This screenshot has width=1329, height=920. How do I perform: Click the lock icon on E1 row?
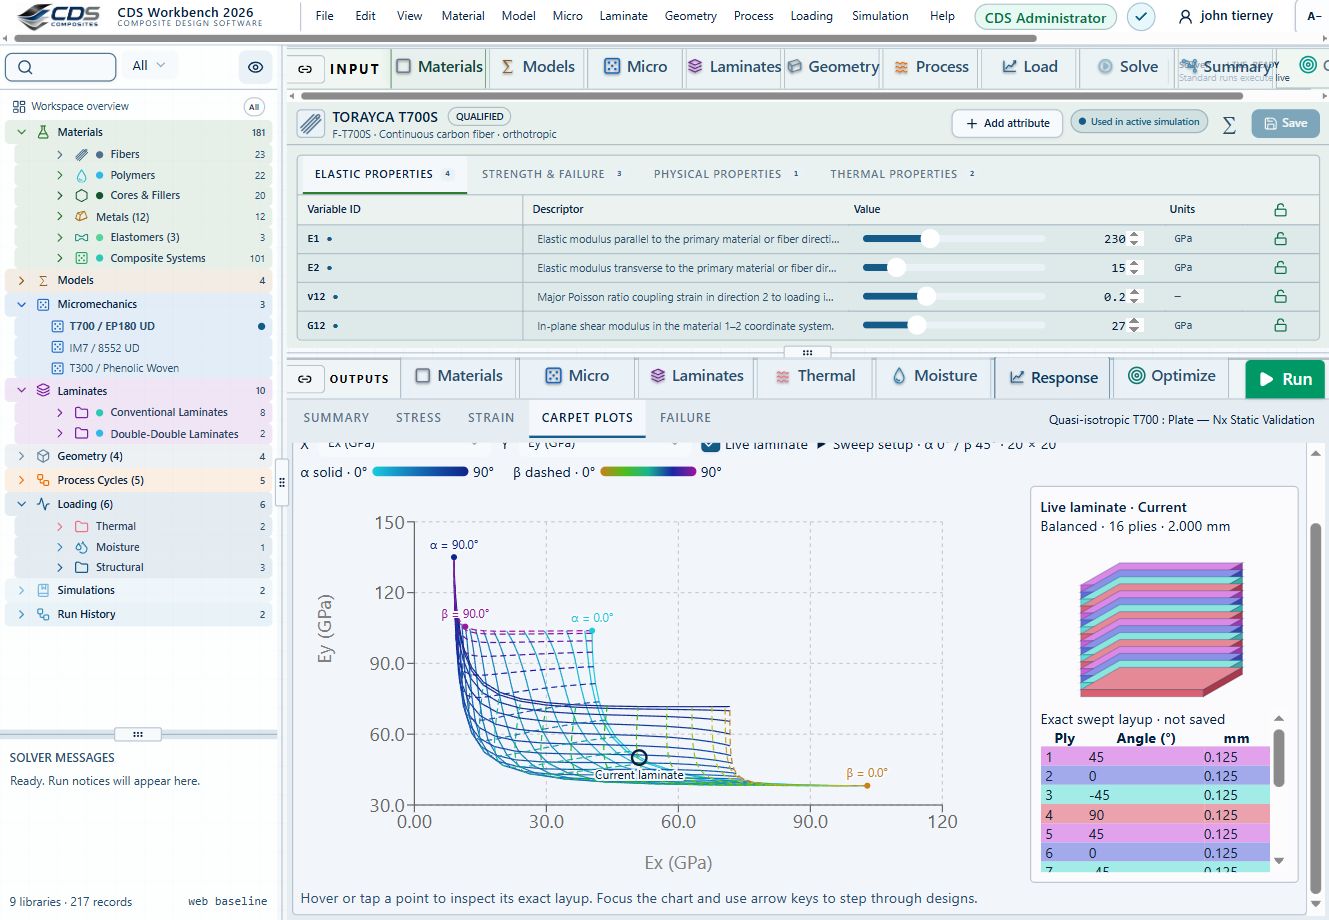coord(1280,239)
